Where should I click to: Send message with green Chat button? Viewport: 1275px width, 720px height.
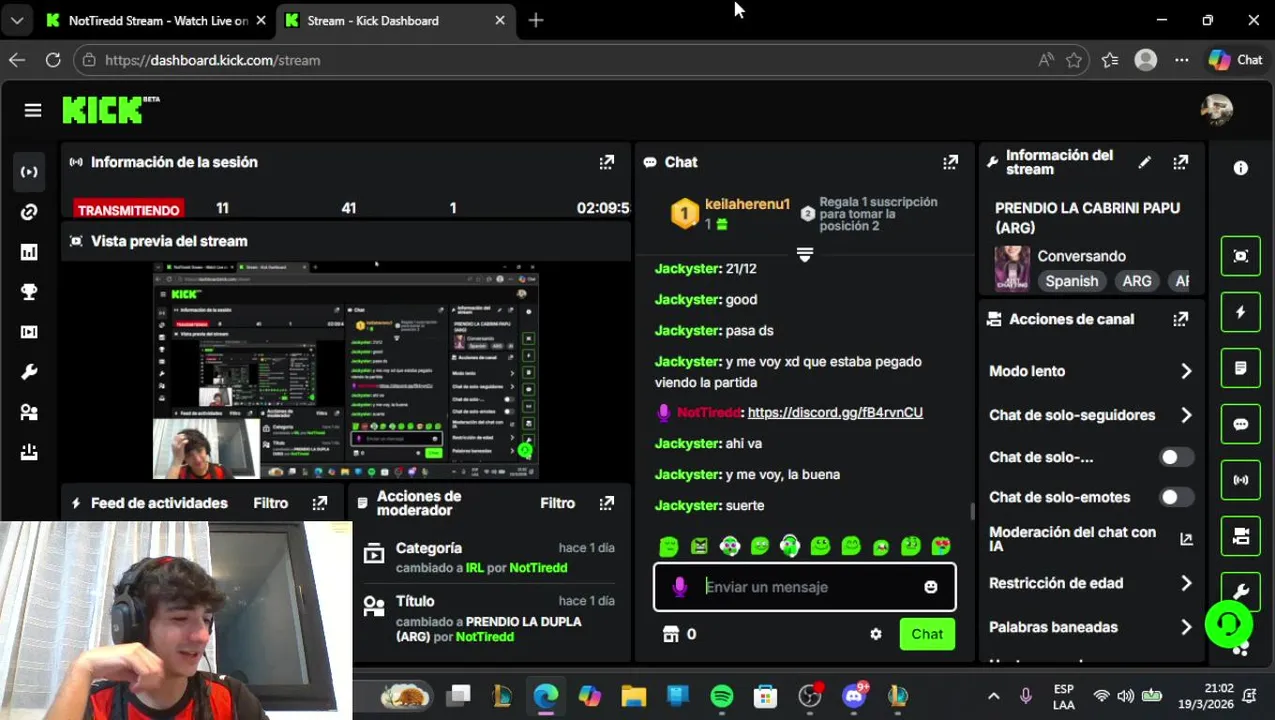click(x=927, y=634)
